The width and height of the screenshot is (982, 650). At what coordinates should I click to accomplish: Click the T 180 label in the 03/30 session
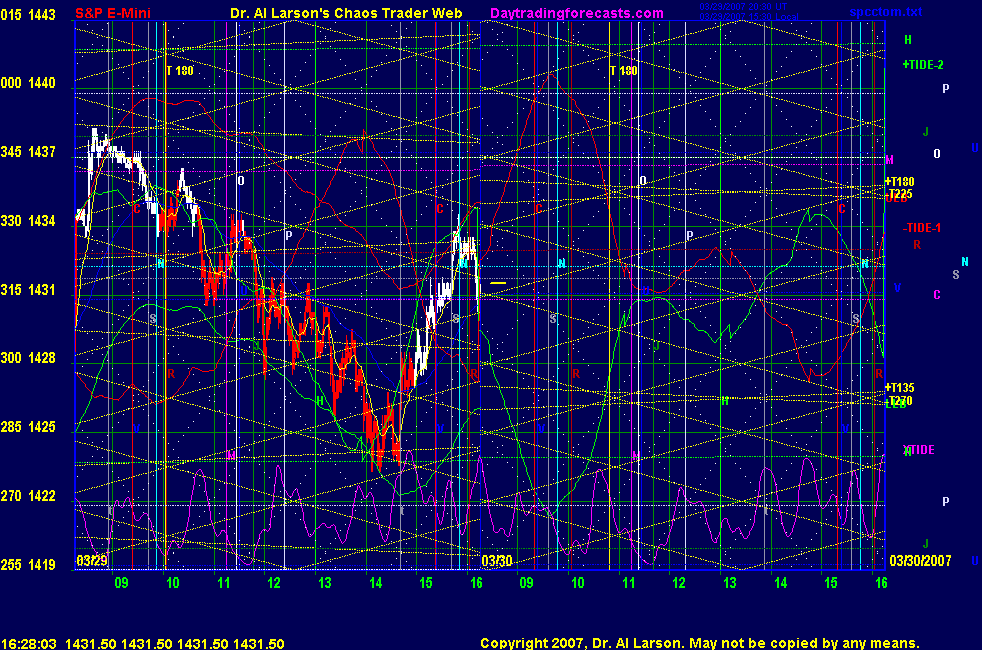pyautogui.click(x=623, y=71)
